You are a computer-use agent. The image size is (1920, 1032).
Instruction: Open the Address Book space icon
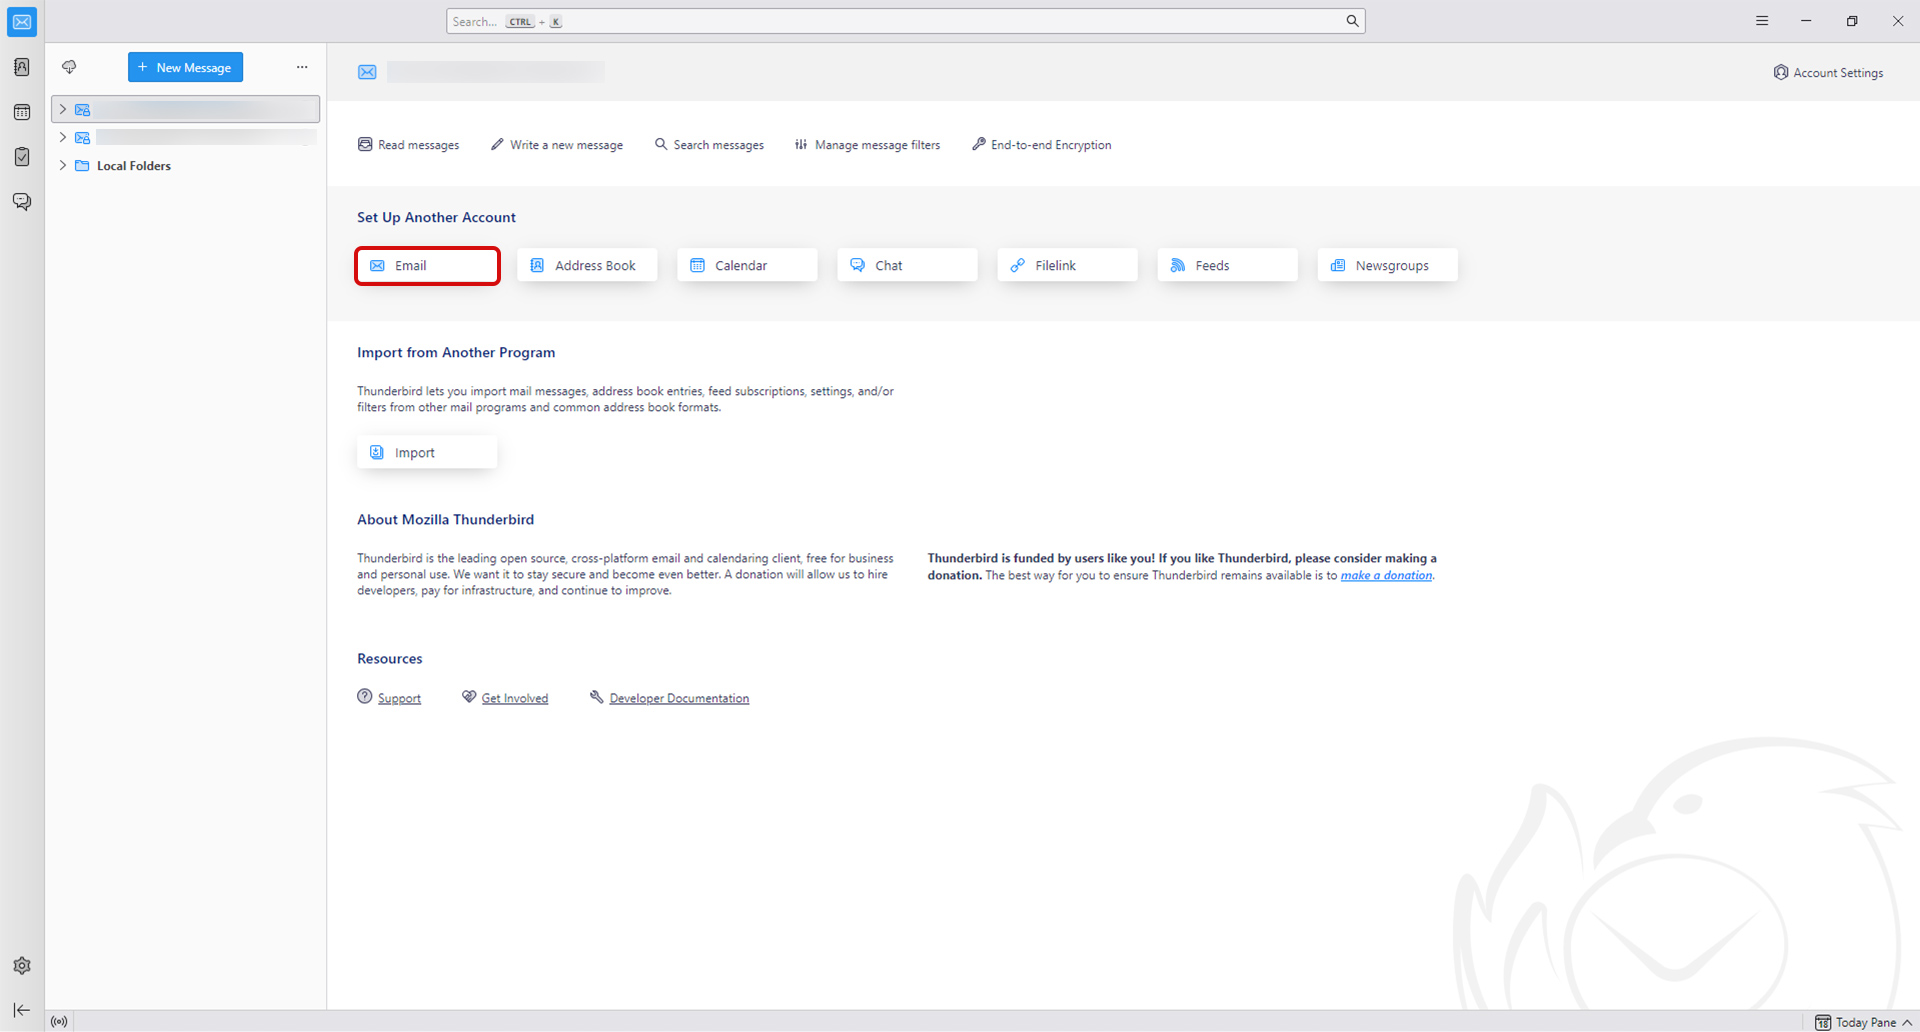(x=22, y=67)
